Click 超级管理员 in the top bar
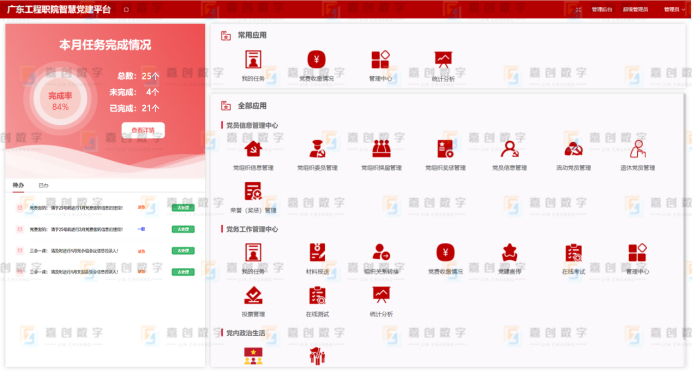 (x=636, y=9)
